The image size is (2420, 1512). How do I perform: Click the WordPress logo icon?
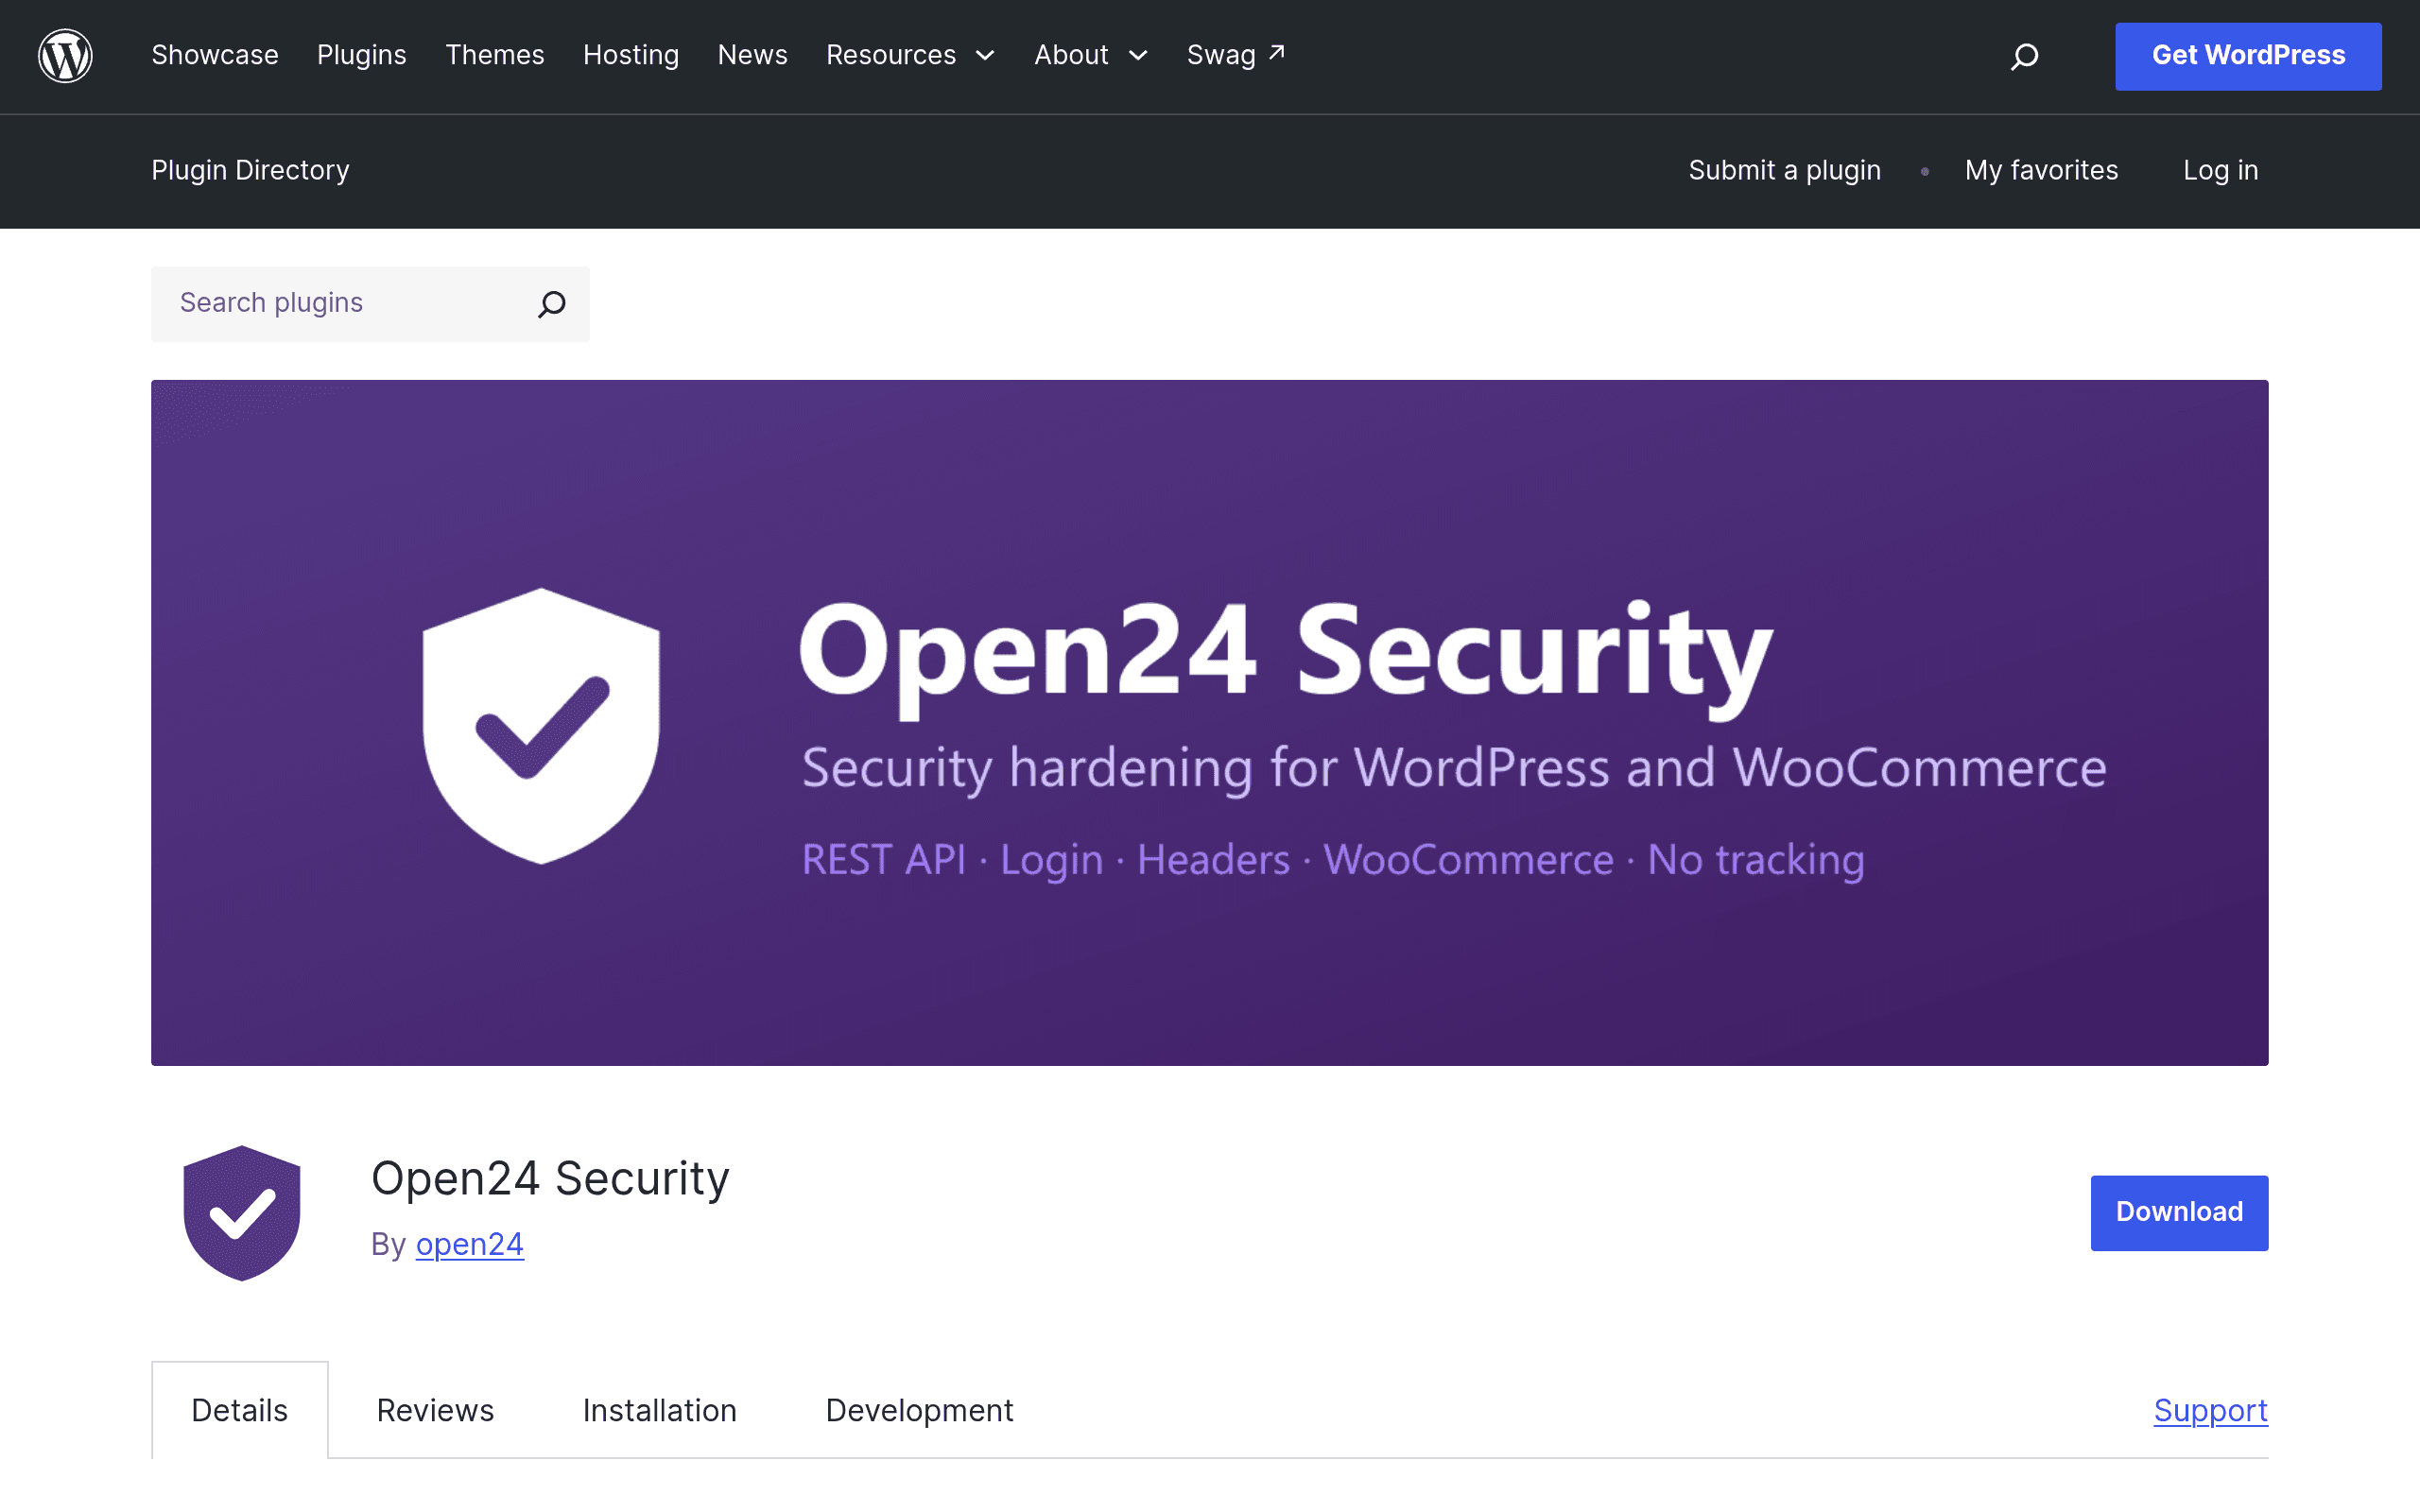(65, 56)
